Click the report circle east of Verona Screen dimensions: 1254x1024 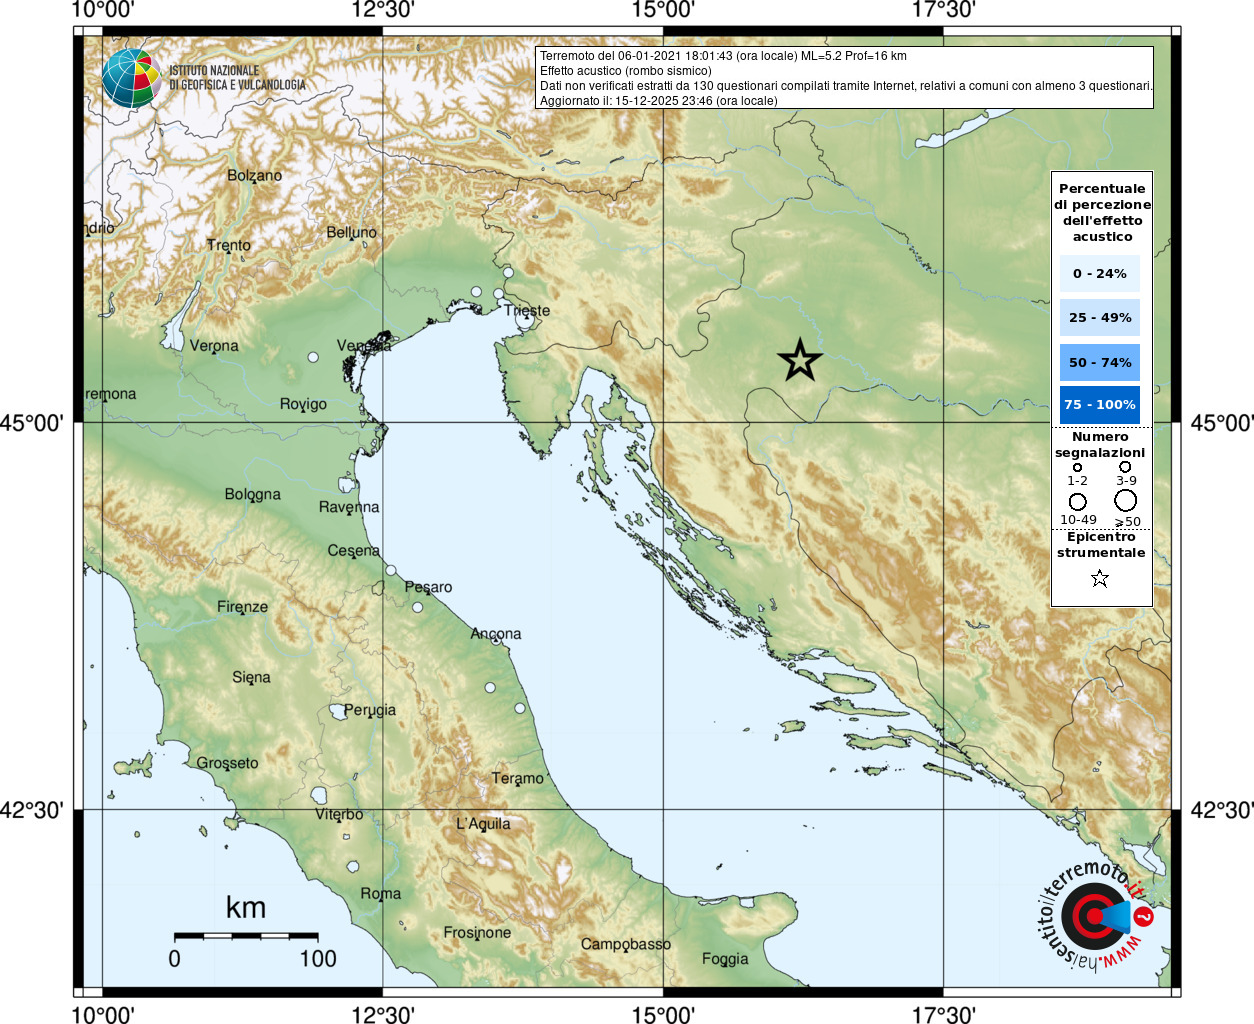[313, 357]
